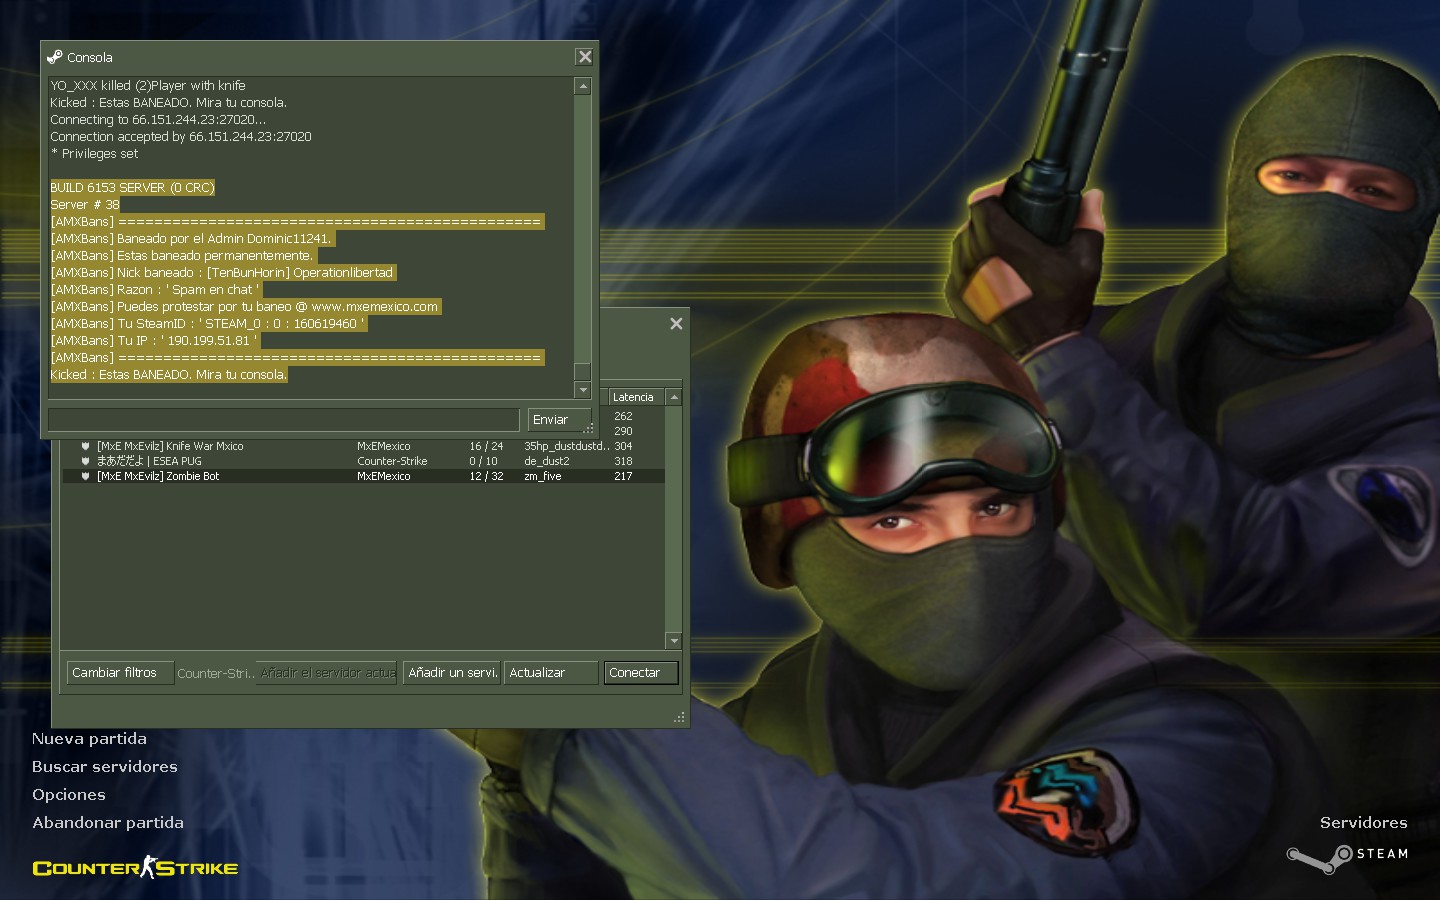Image resolution: width=1440 pixels, height=900 pixels.
Task: Click Enviar to send console command
Action: pyautogui.click(x=559, y=420)
